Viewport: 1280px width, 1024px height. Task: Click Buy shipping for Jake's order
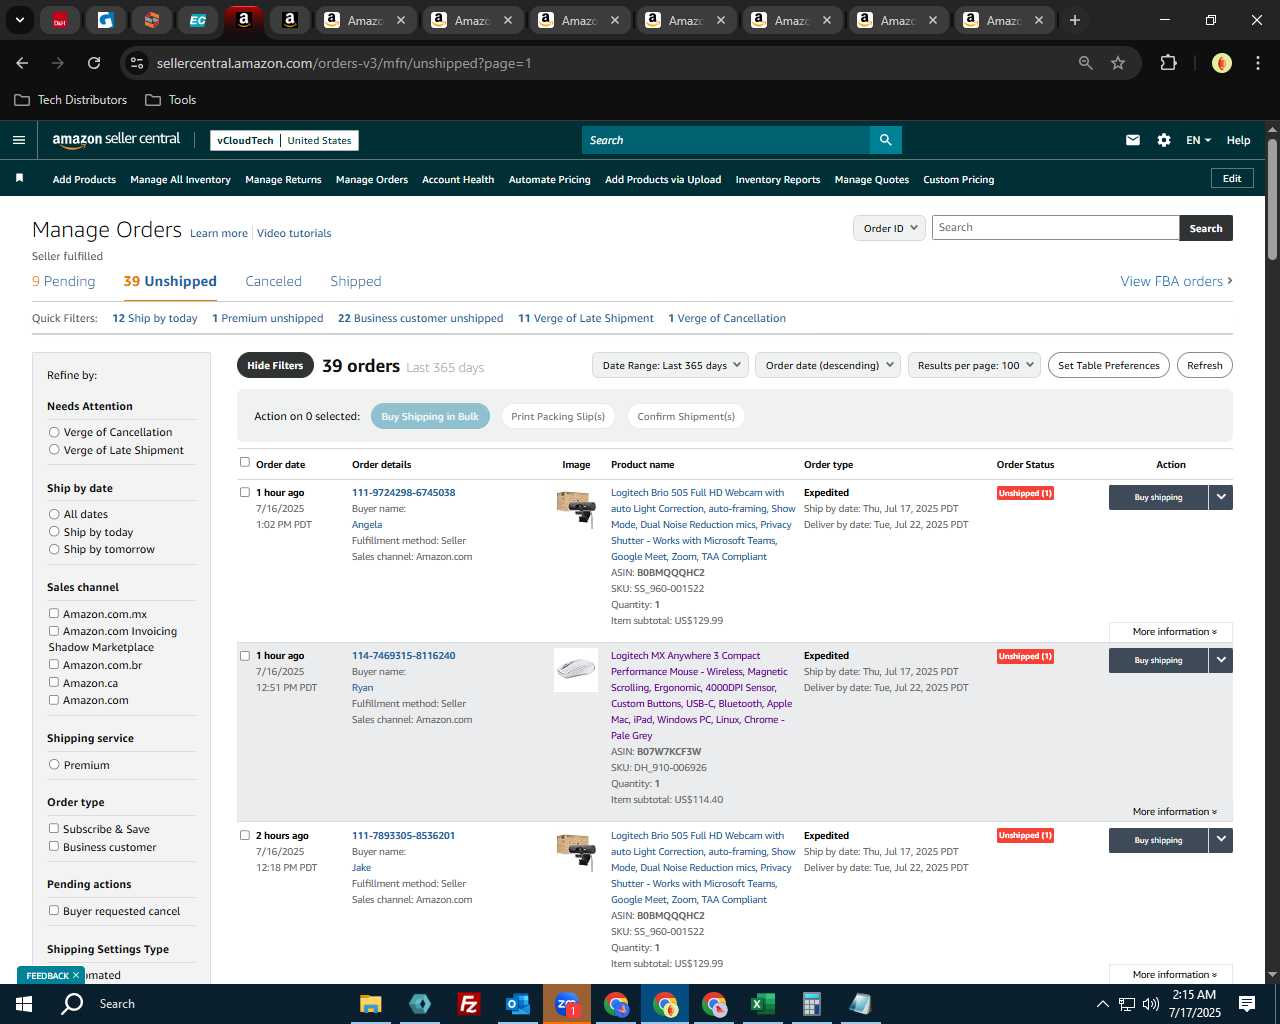coord(1158,840)
